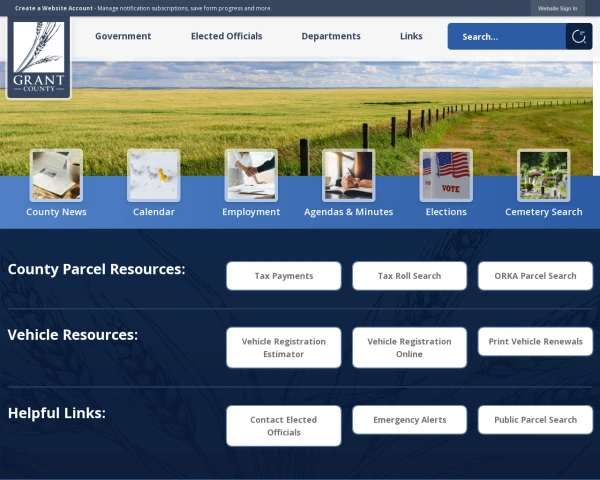Select the Links menu item
Viewport: 600px width, 480px height.
(x=411, y=36)
